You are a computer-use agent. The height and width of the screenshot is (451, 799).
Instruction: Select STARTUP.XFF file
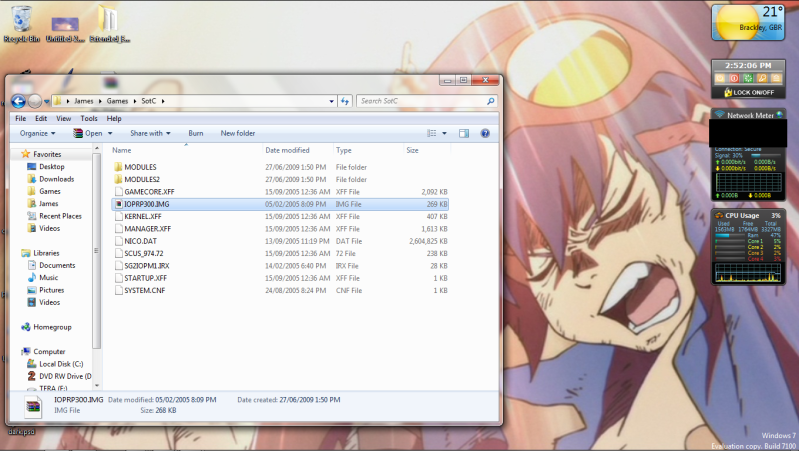pos(280,278)
